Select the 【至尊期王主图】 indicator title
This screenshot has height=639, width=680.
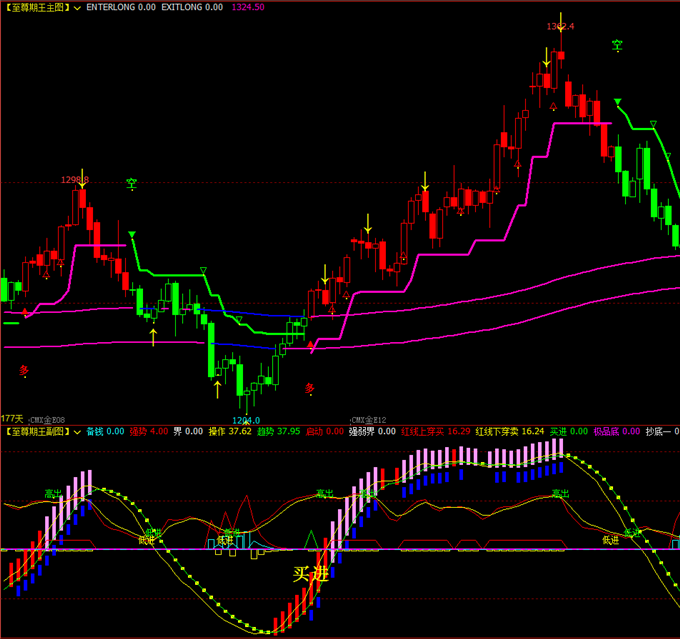pyautogui.click(x=38, y=7)
